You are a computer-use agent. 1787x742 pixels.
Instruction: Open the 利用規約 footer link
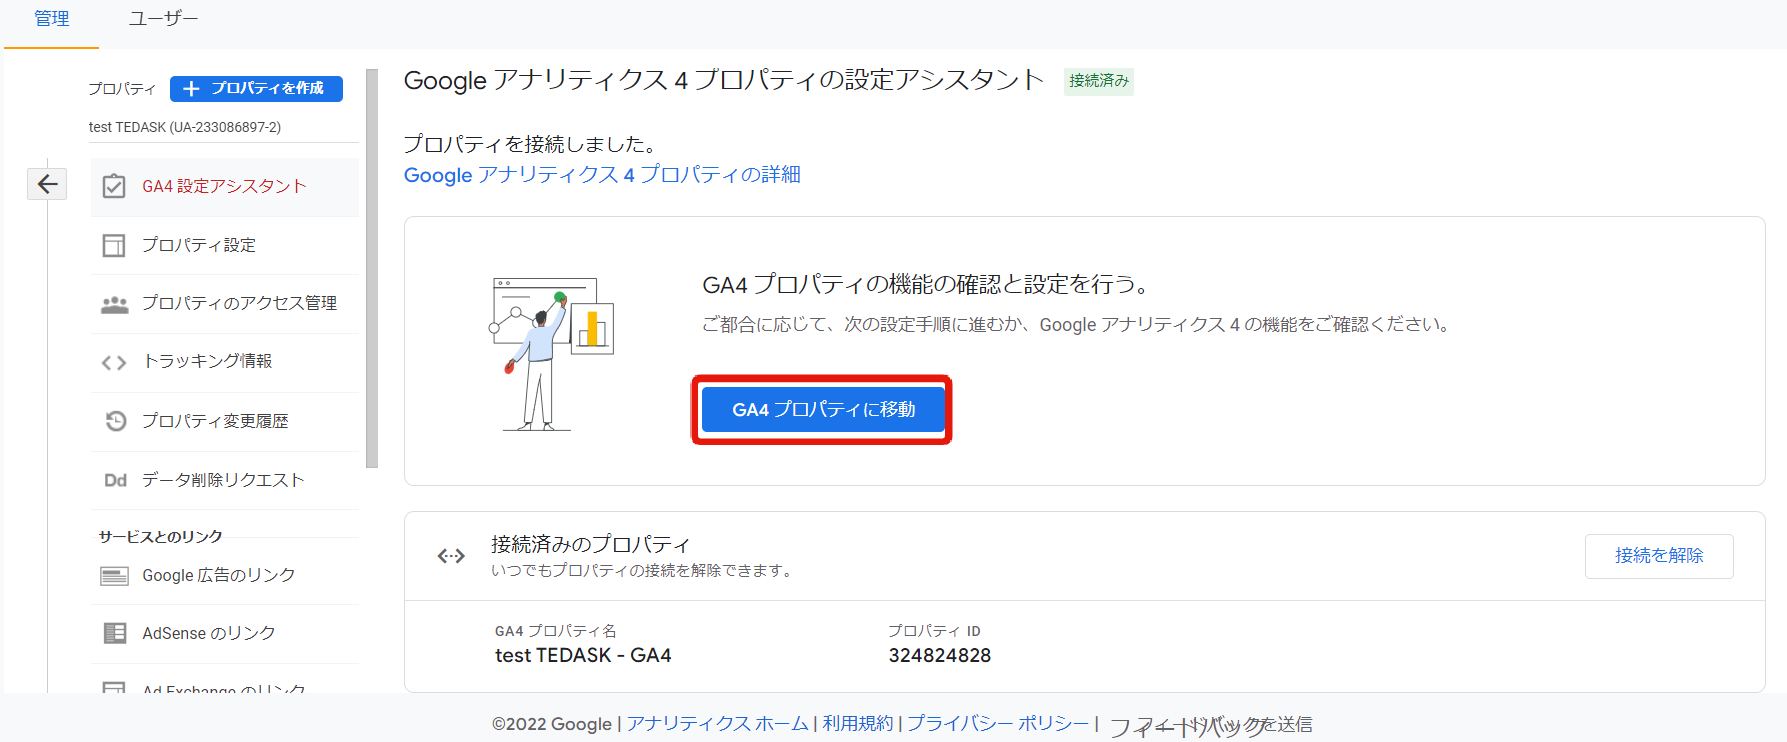[857, 724]
